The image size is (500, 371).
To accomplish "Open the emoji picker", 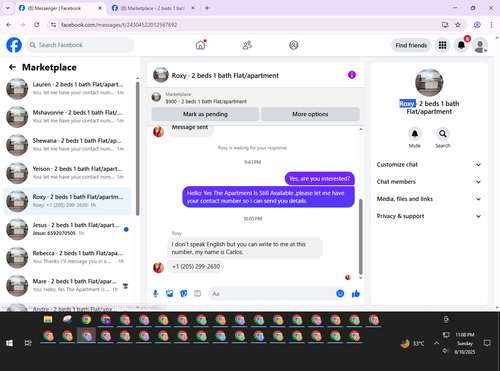I will click(x=340, y=294).
